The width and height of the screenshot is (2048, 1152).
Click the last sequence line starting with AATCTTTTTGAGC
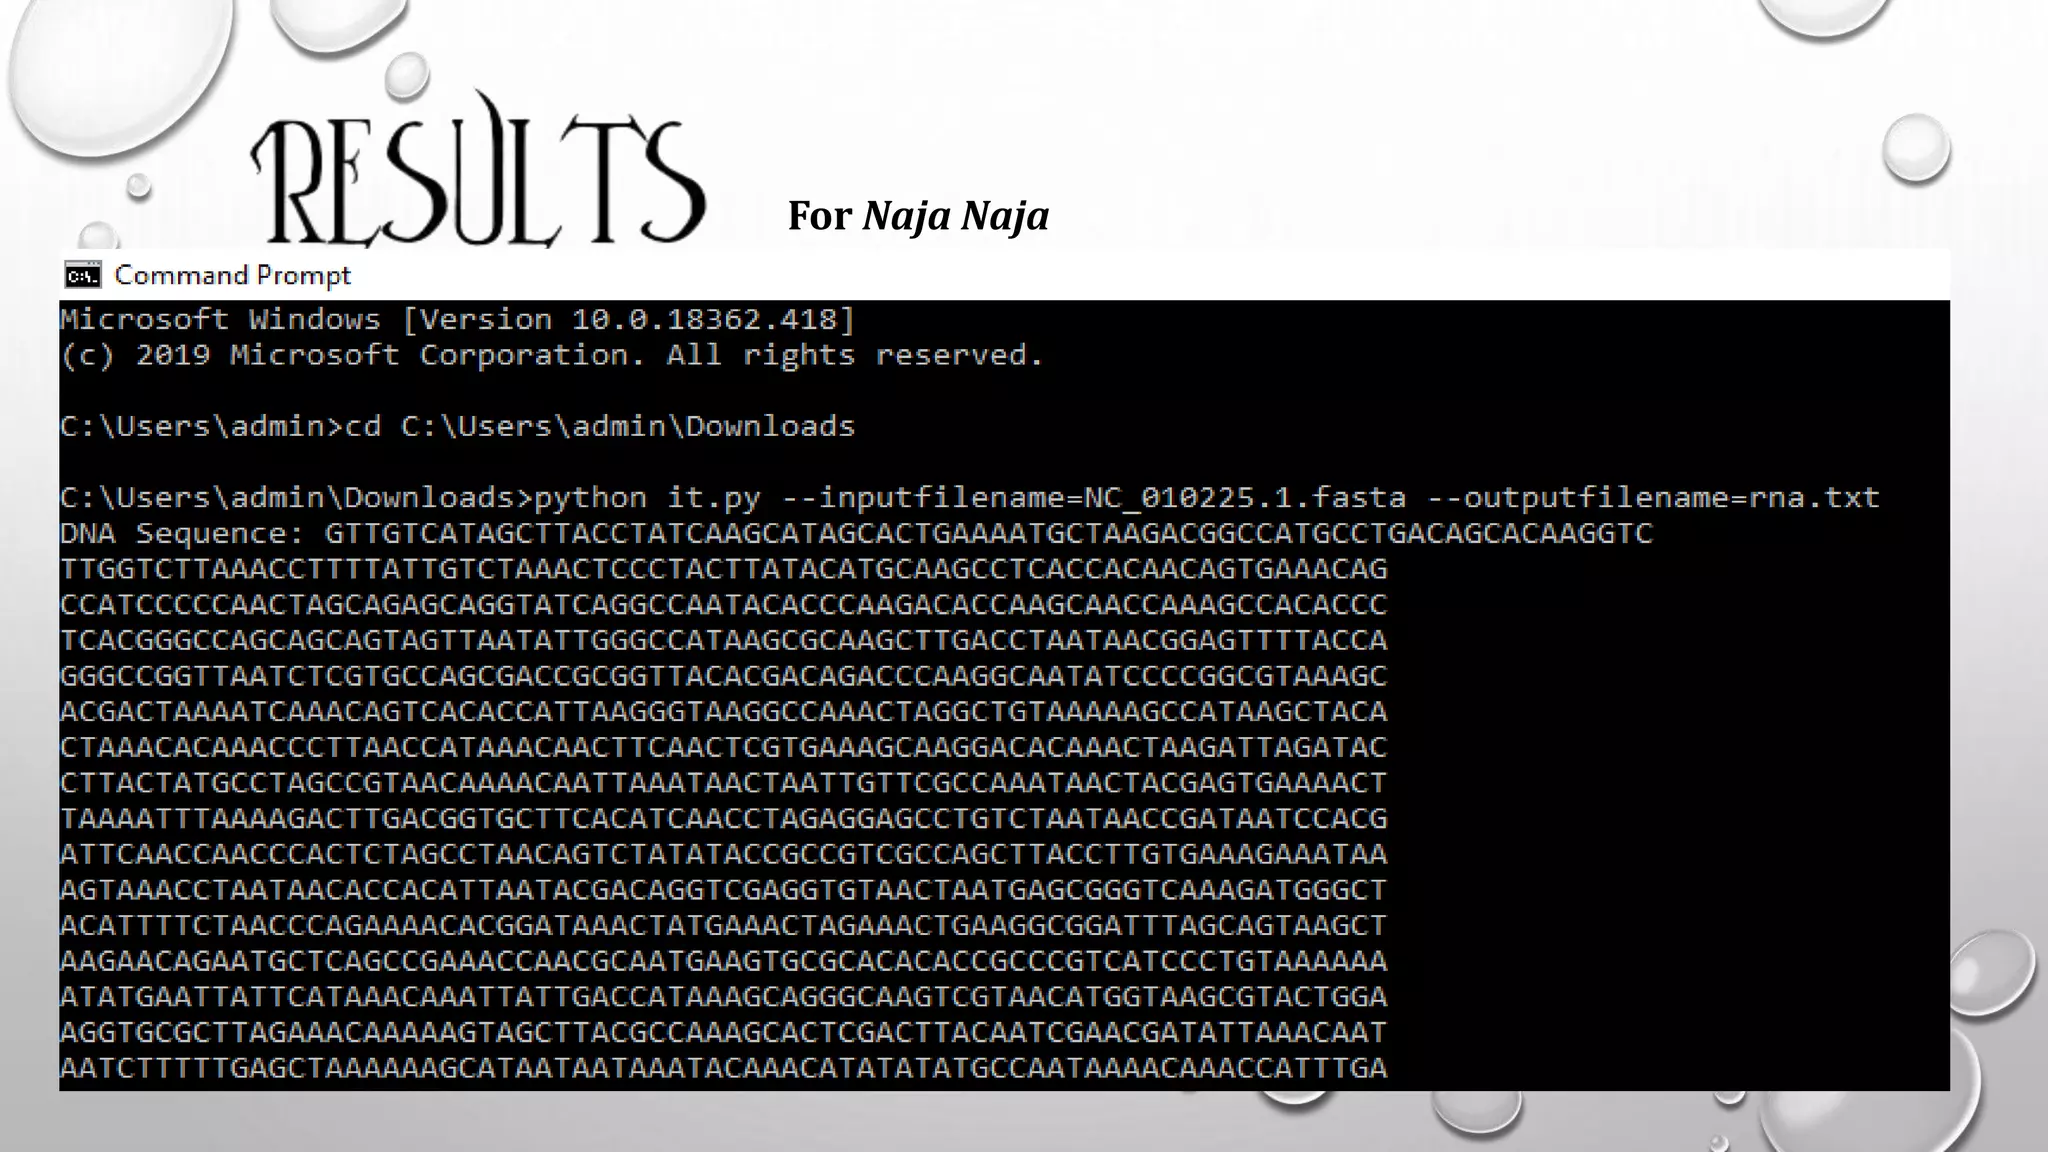click(x=724, y=1069)
